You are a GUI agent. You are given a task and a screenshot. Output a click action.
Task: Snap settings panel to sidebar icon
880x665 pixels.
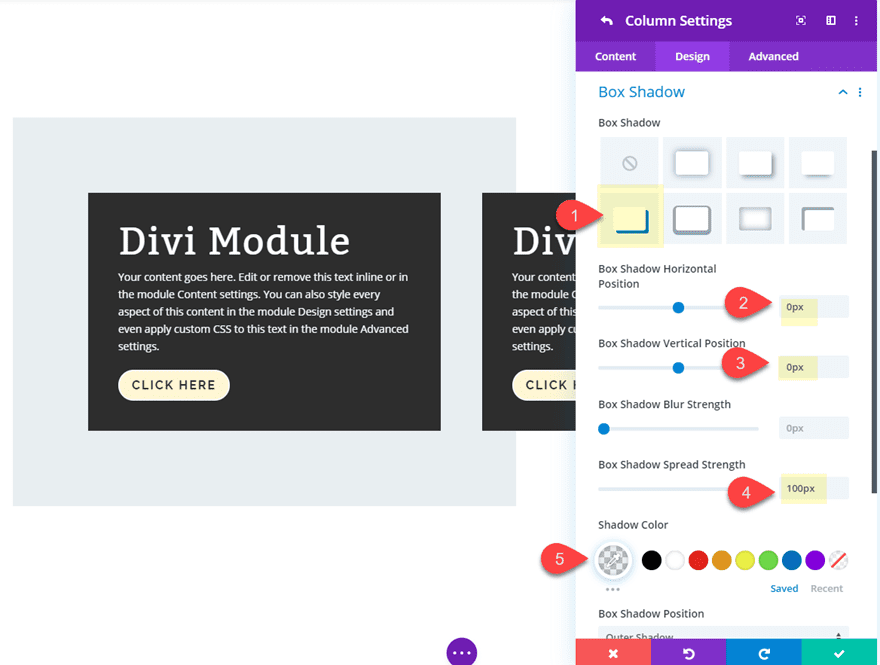(831, 21)
